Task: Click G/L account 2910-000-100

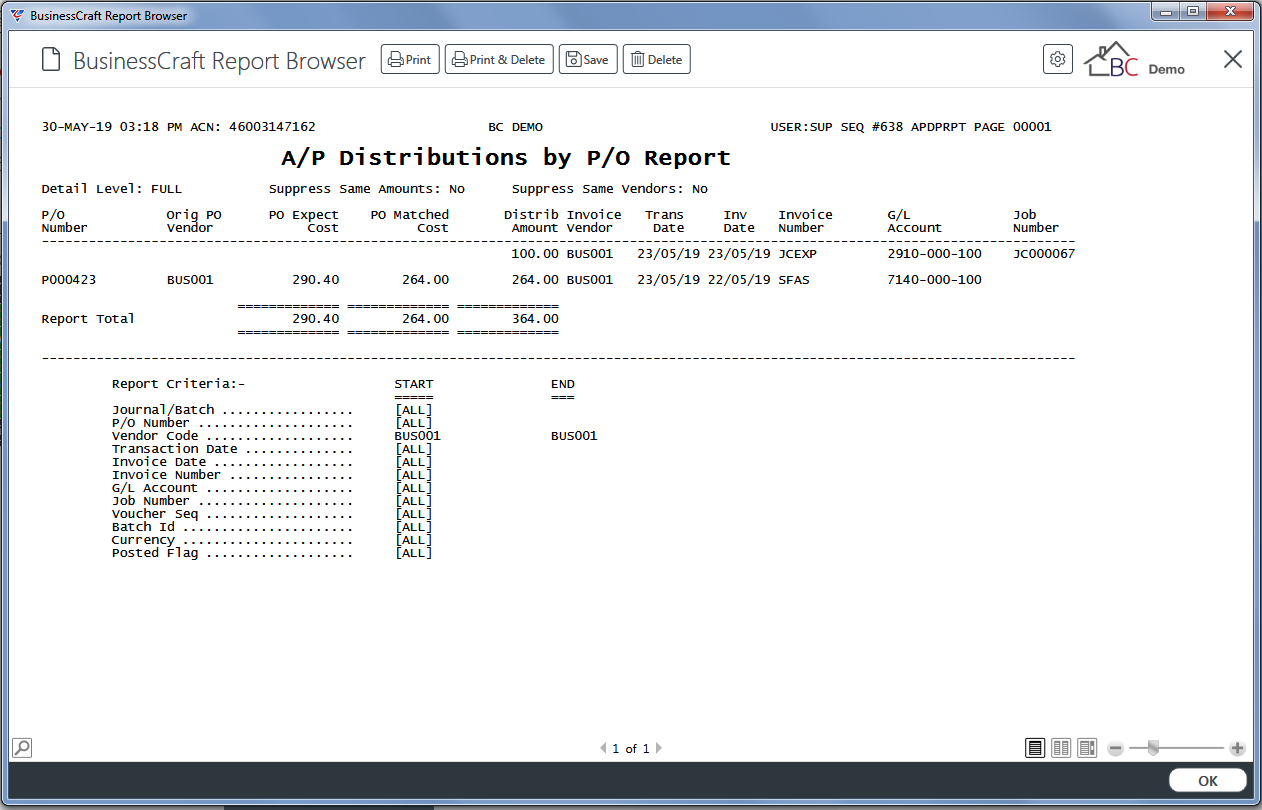Action: pos(934,254)
